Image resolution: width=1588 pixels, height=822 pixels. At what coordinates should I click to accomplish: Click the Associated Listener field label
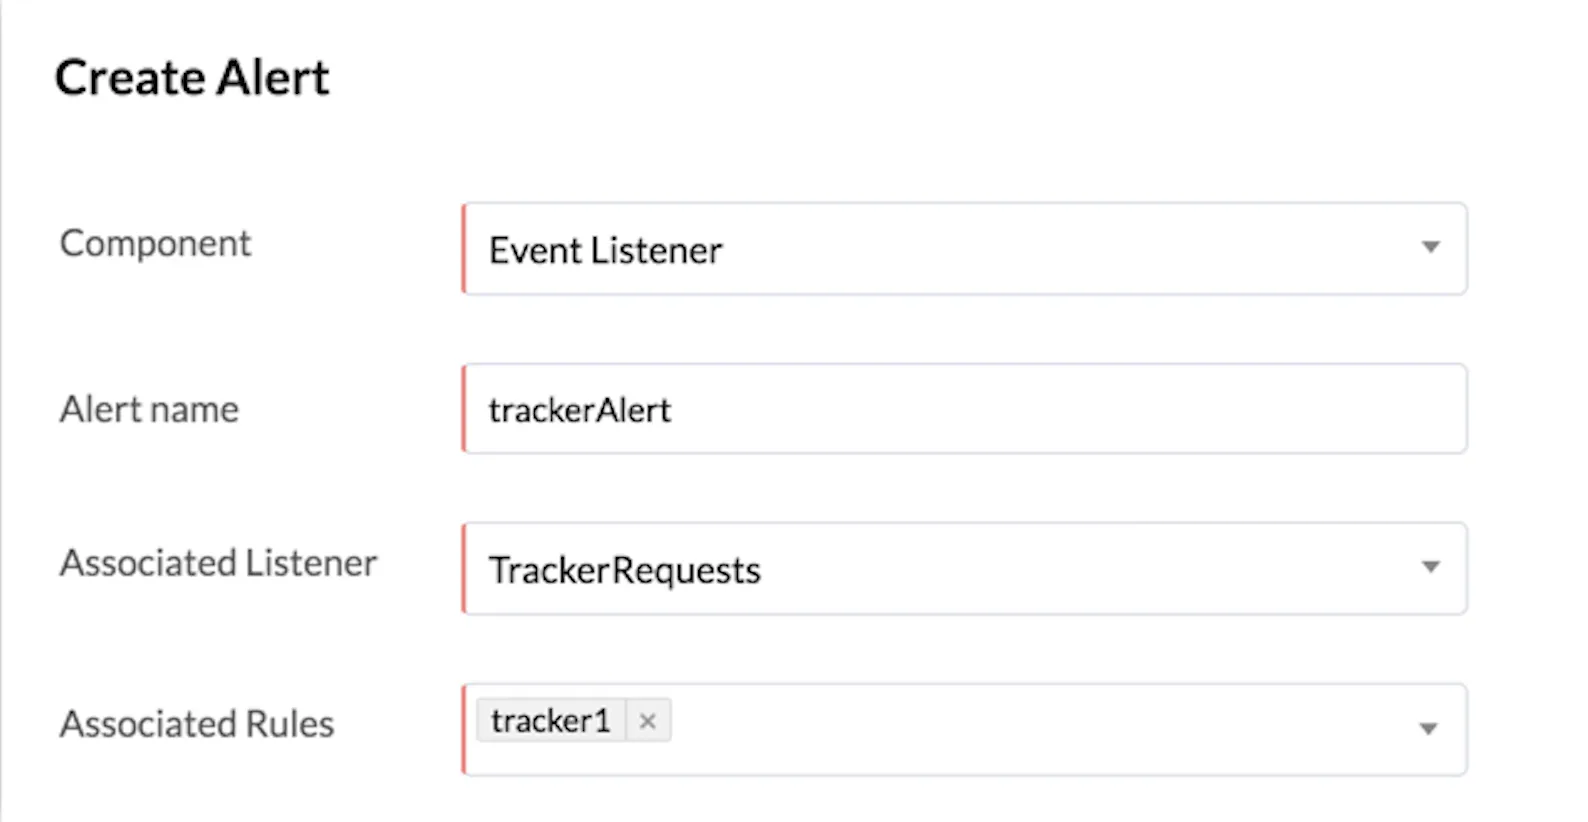click(x=218, y=563)
